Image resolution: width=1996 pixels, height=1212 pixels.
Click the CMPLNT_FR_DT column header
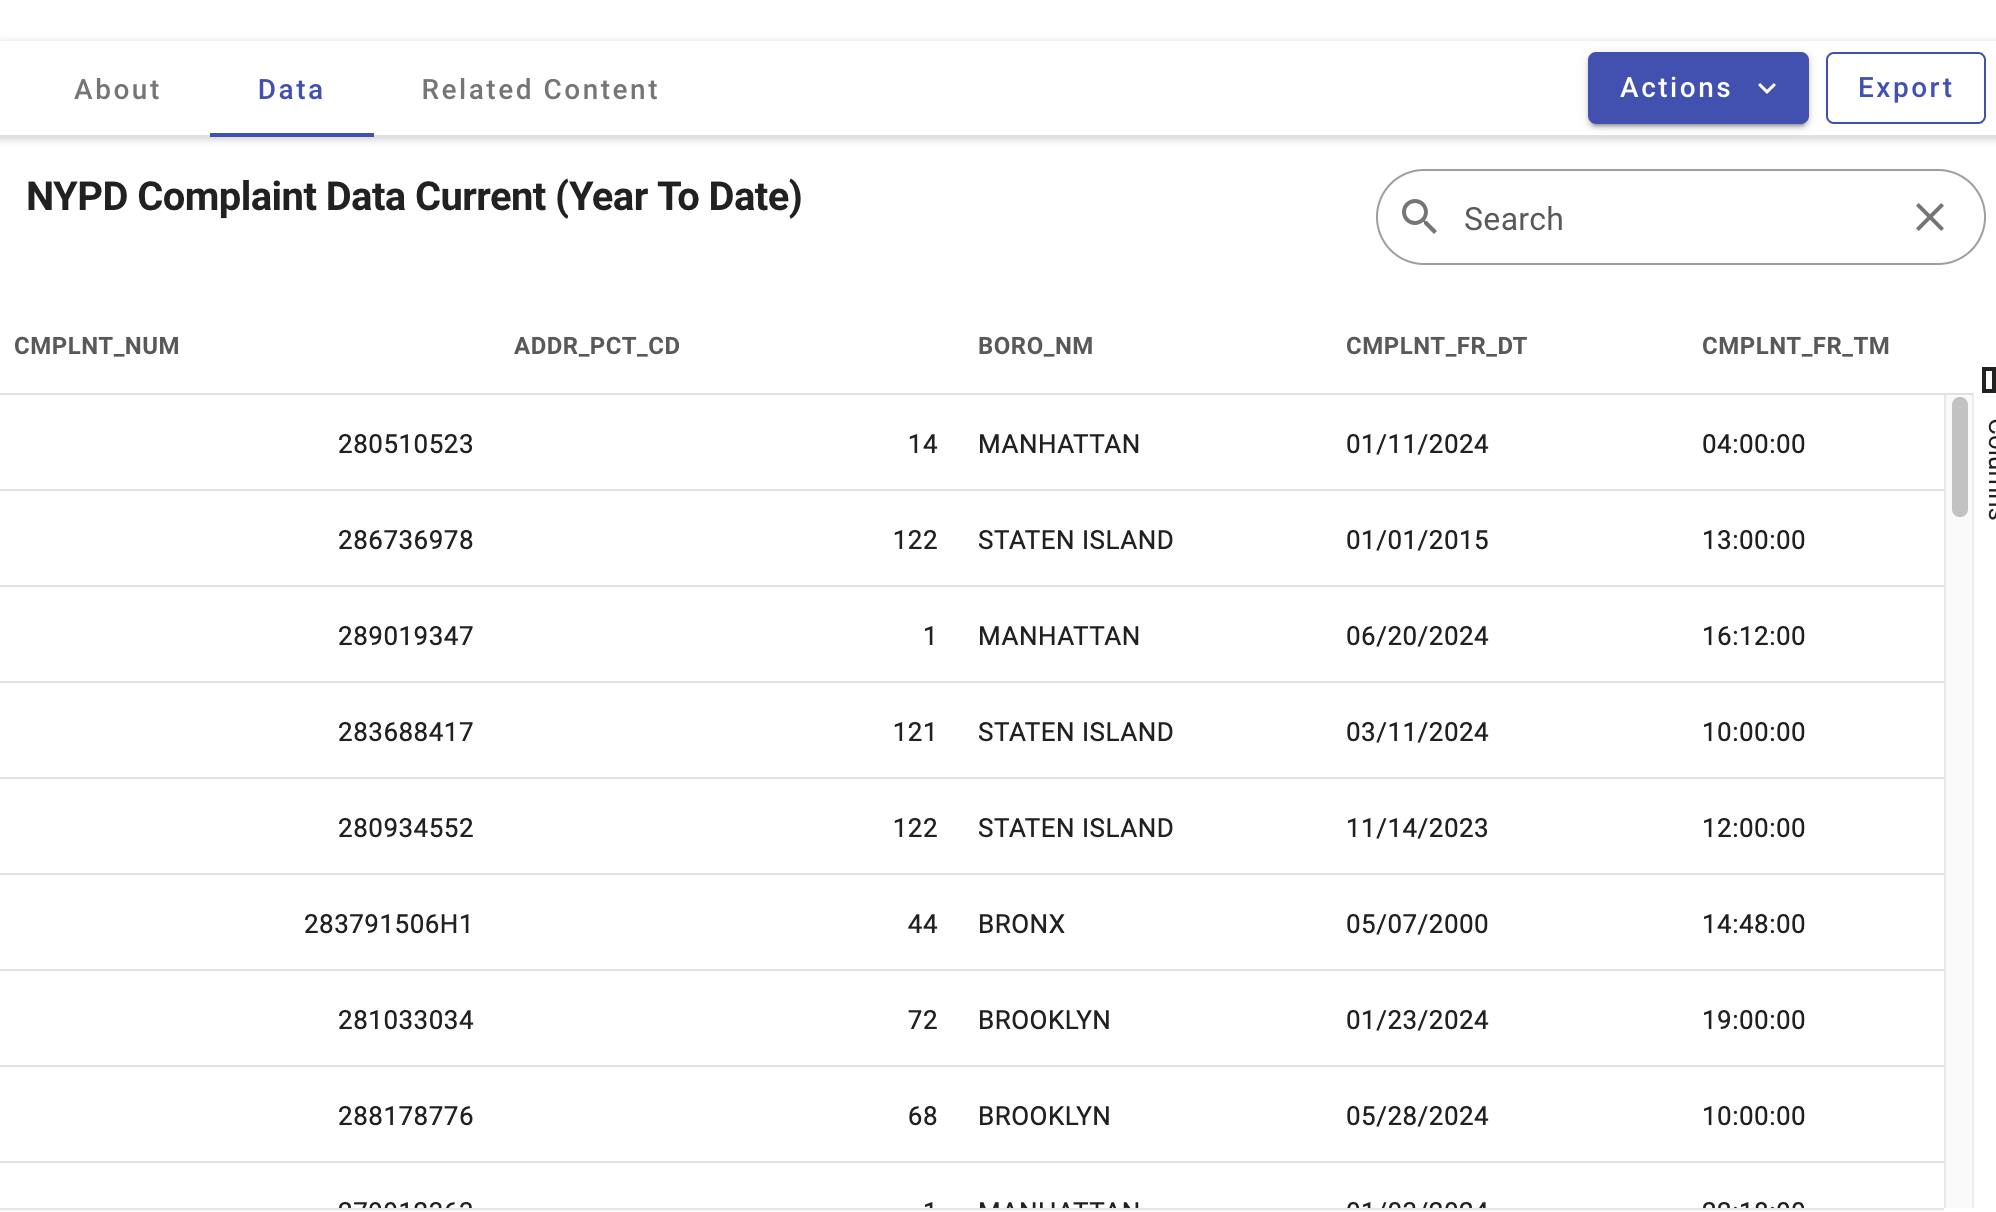click(1436, 346)
